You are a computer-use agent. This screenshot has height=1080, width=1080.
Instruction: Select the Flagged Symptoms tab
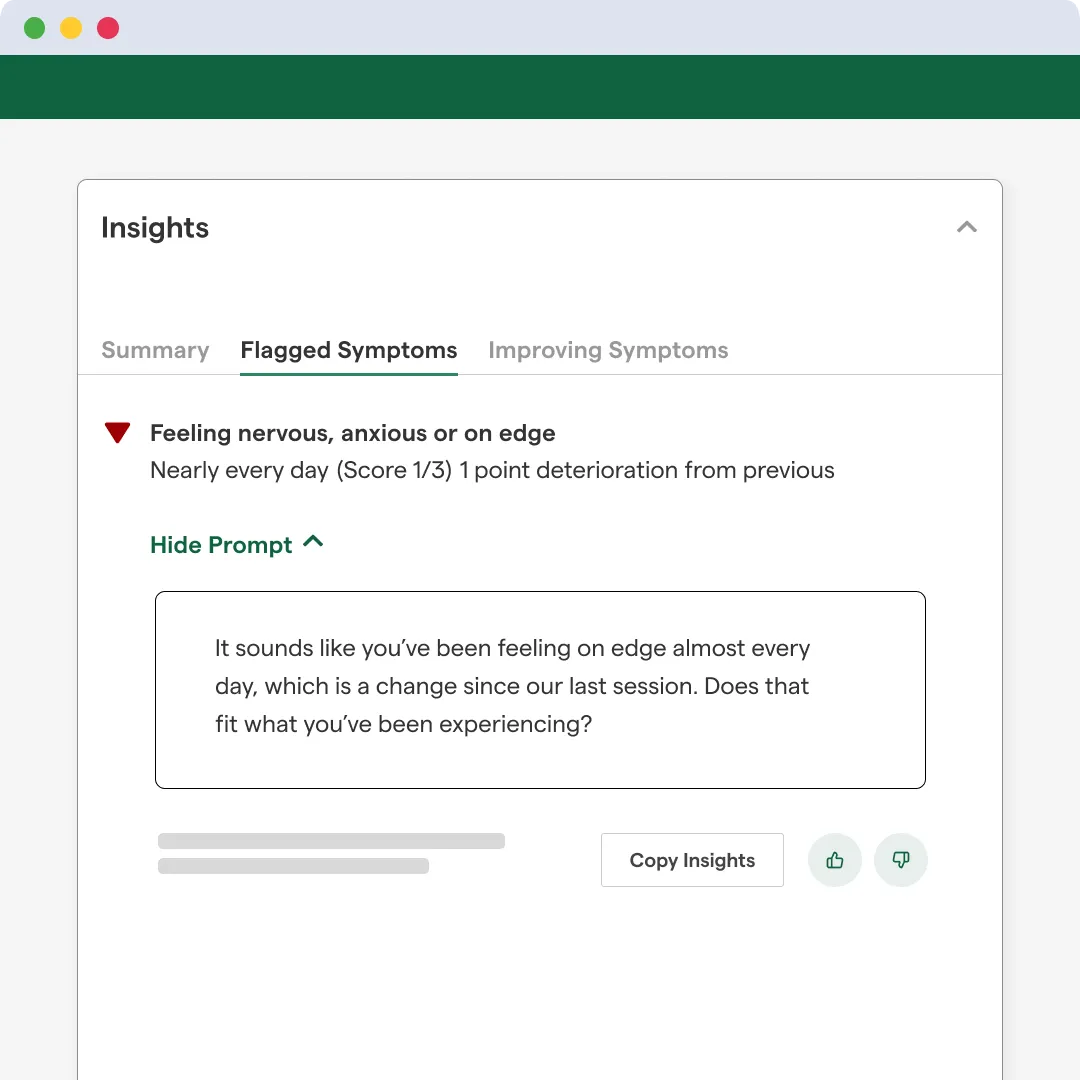tap(349, 350)
